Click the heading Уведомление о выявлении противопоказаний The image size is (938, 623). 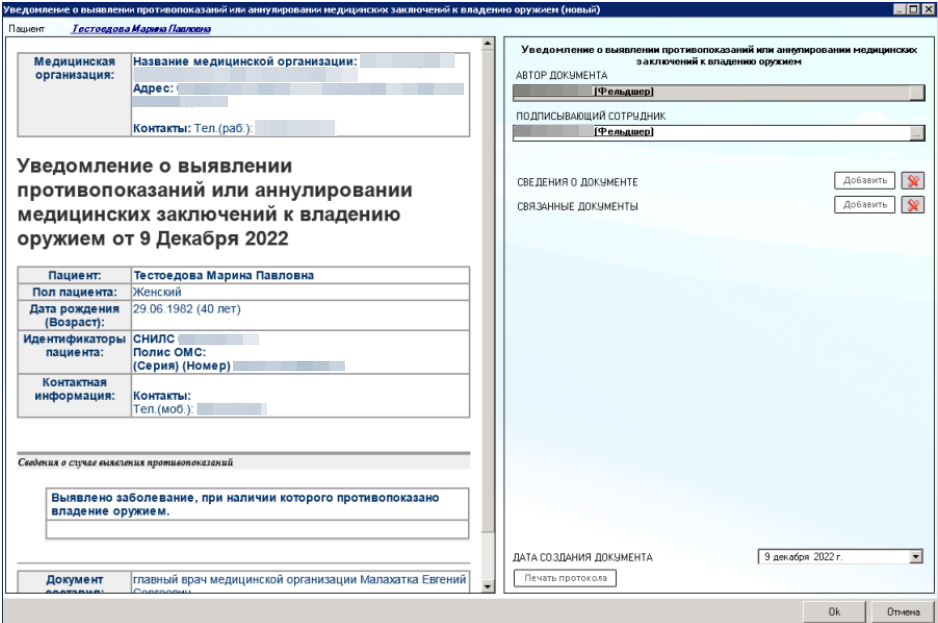tap(214, 202)
